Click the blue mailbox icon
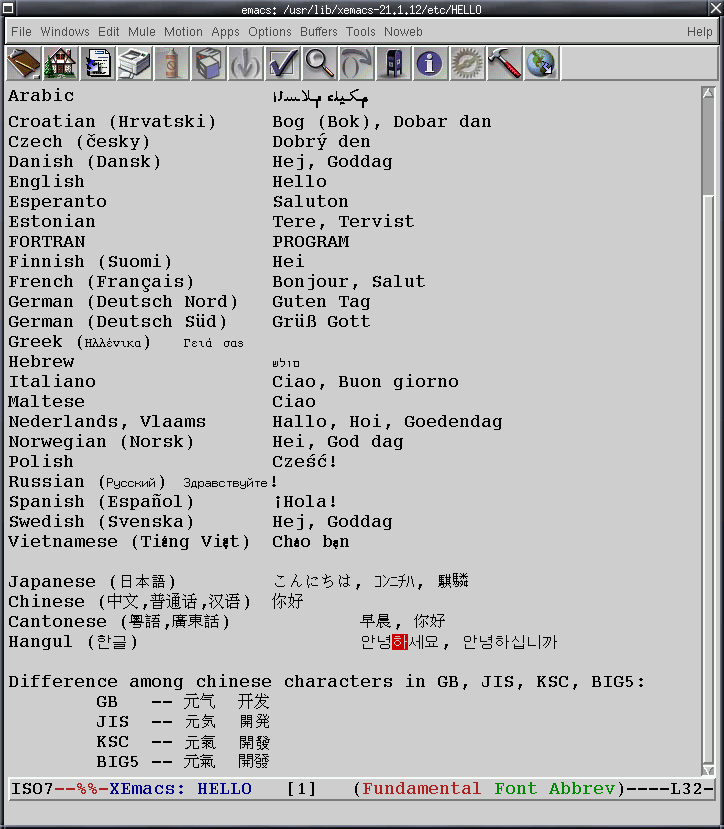Image resolution: width=724 pixels, height=829 pixels. click(x=394, y=63)
